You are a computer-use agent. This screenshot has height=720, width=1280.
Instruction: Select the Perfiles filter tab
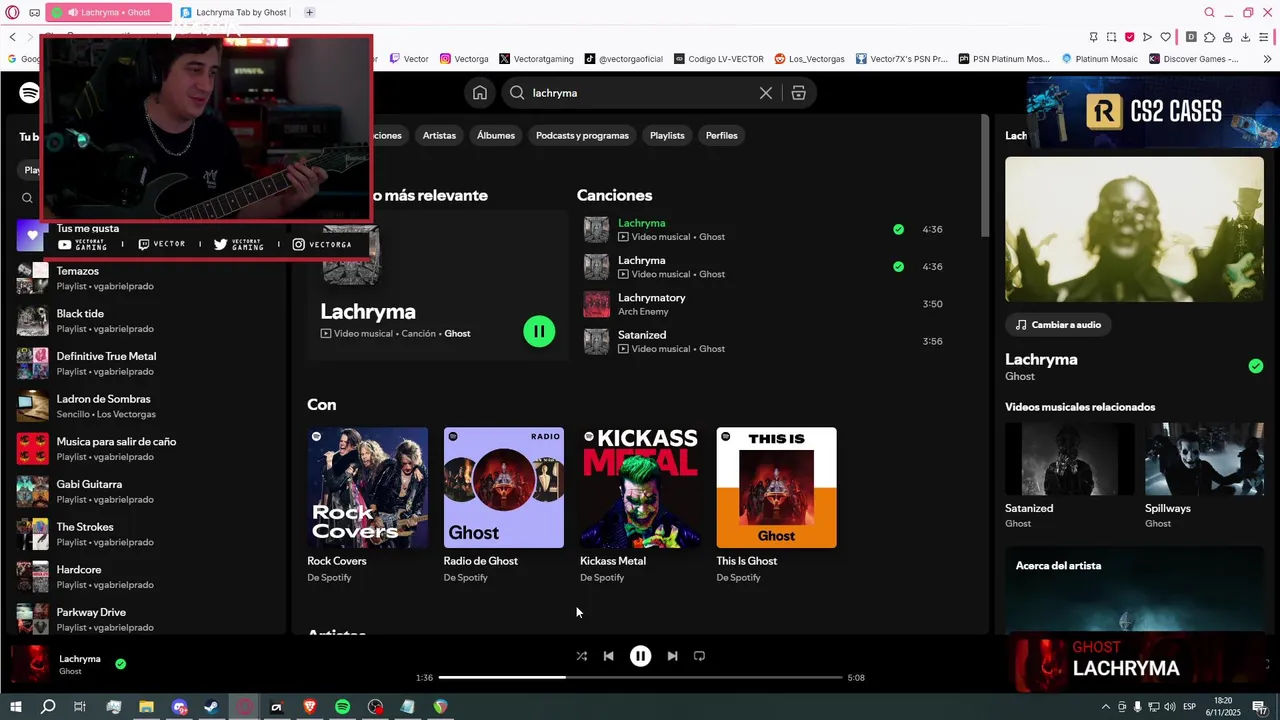(x=721, y=136)
